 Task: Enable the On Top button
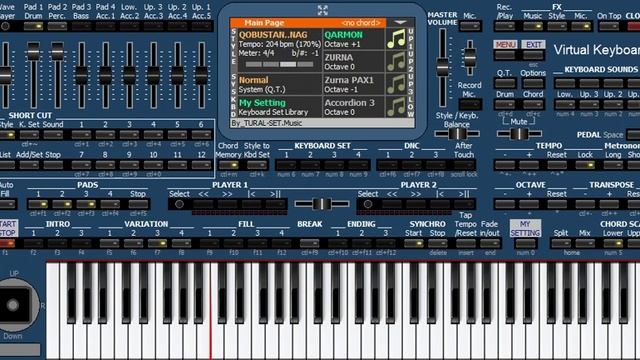pos(609,26)
